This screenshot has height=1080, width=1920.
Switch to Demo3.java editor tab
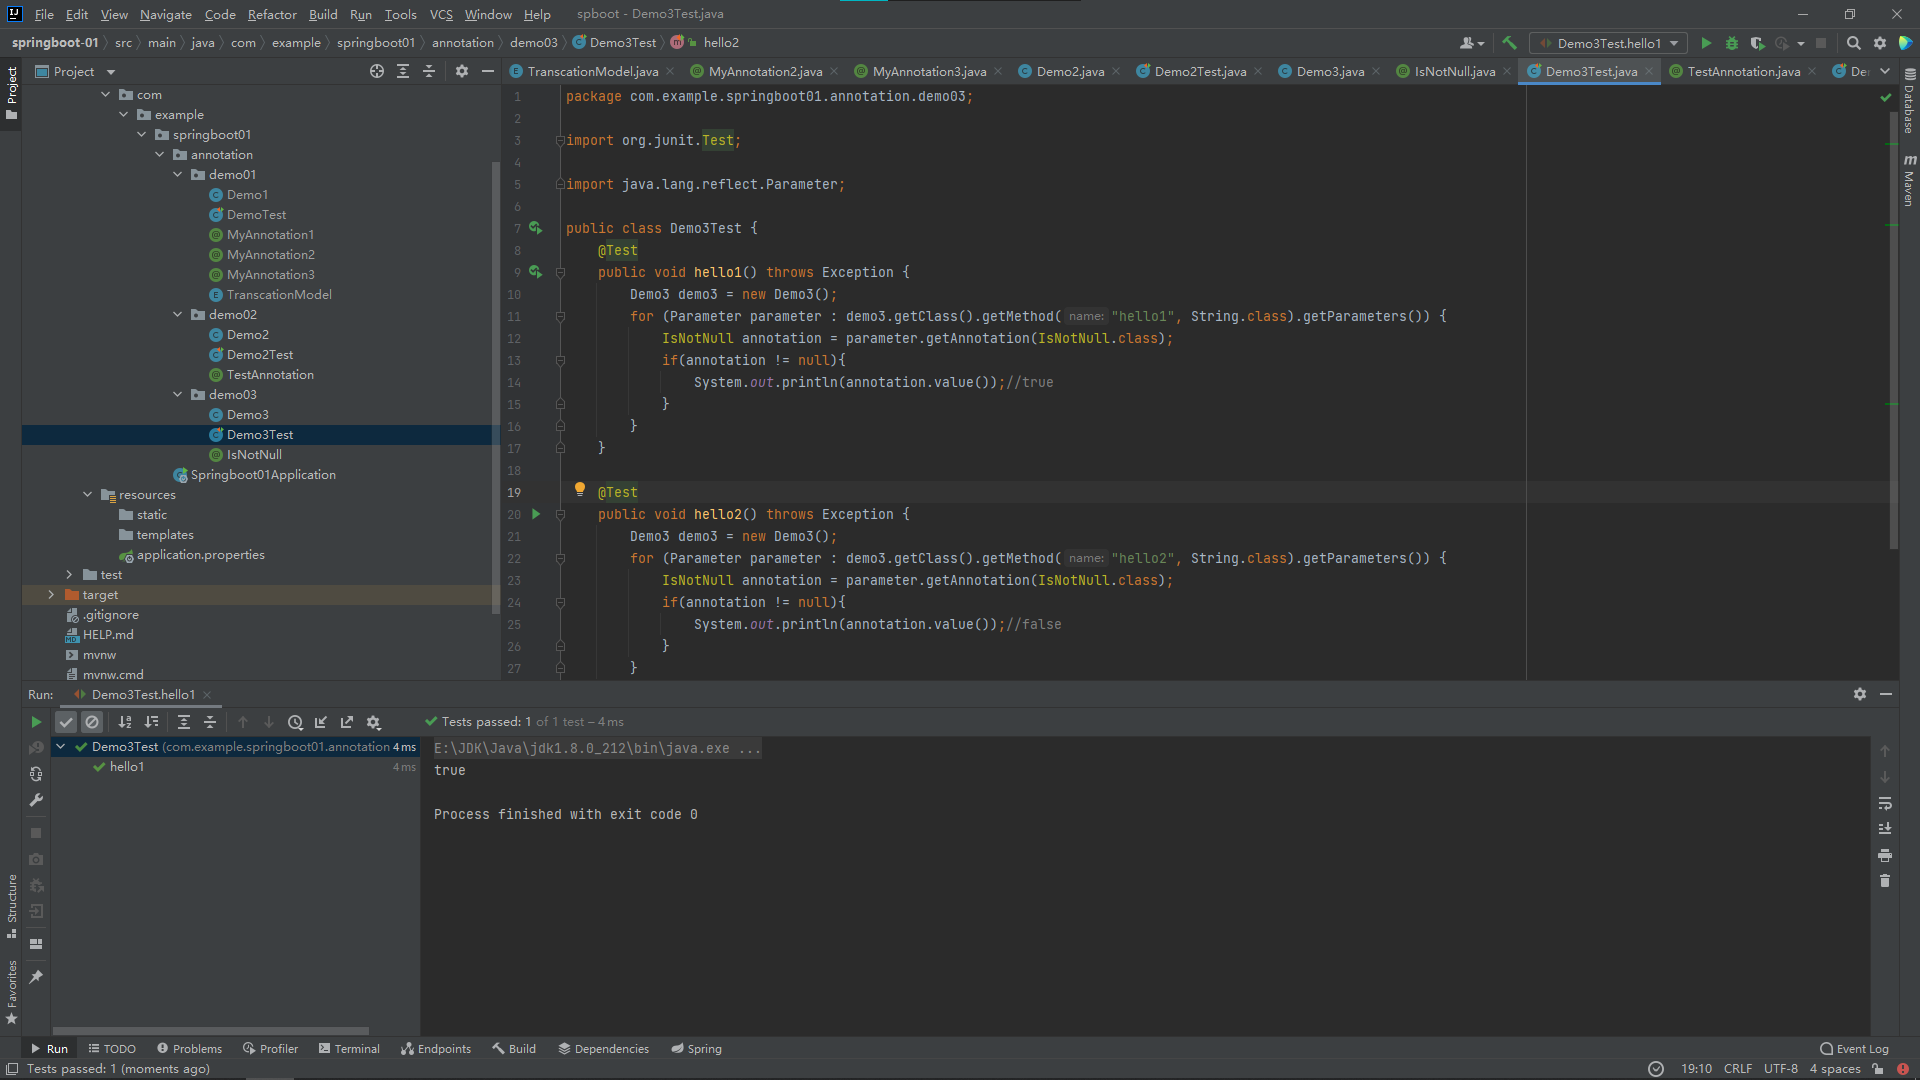(x=1329, y=71)
